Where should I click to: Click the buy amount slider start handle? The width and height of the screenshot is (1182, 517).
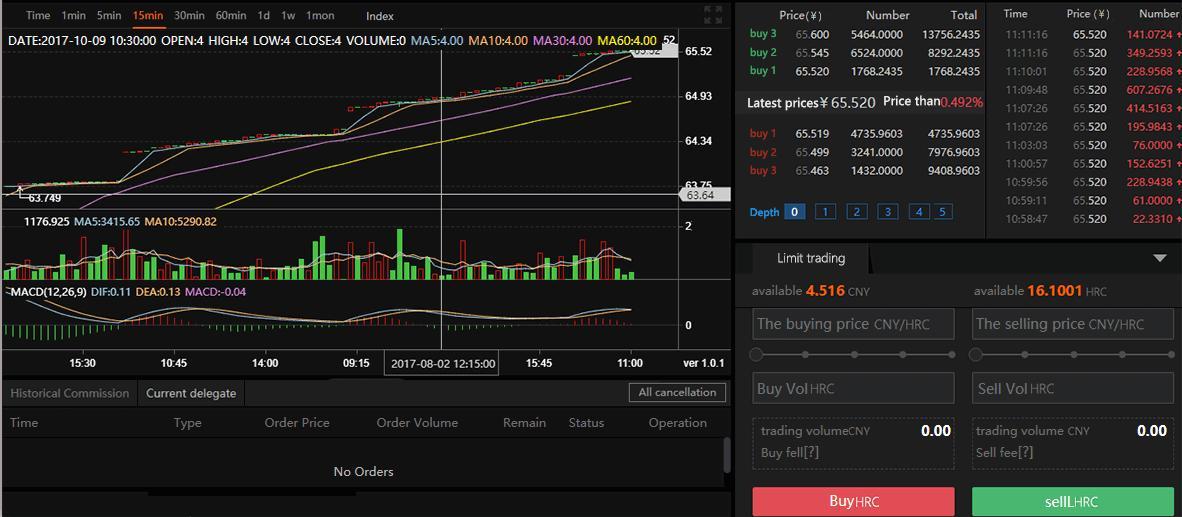pyautogui.click(x=757, y=354)
